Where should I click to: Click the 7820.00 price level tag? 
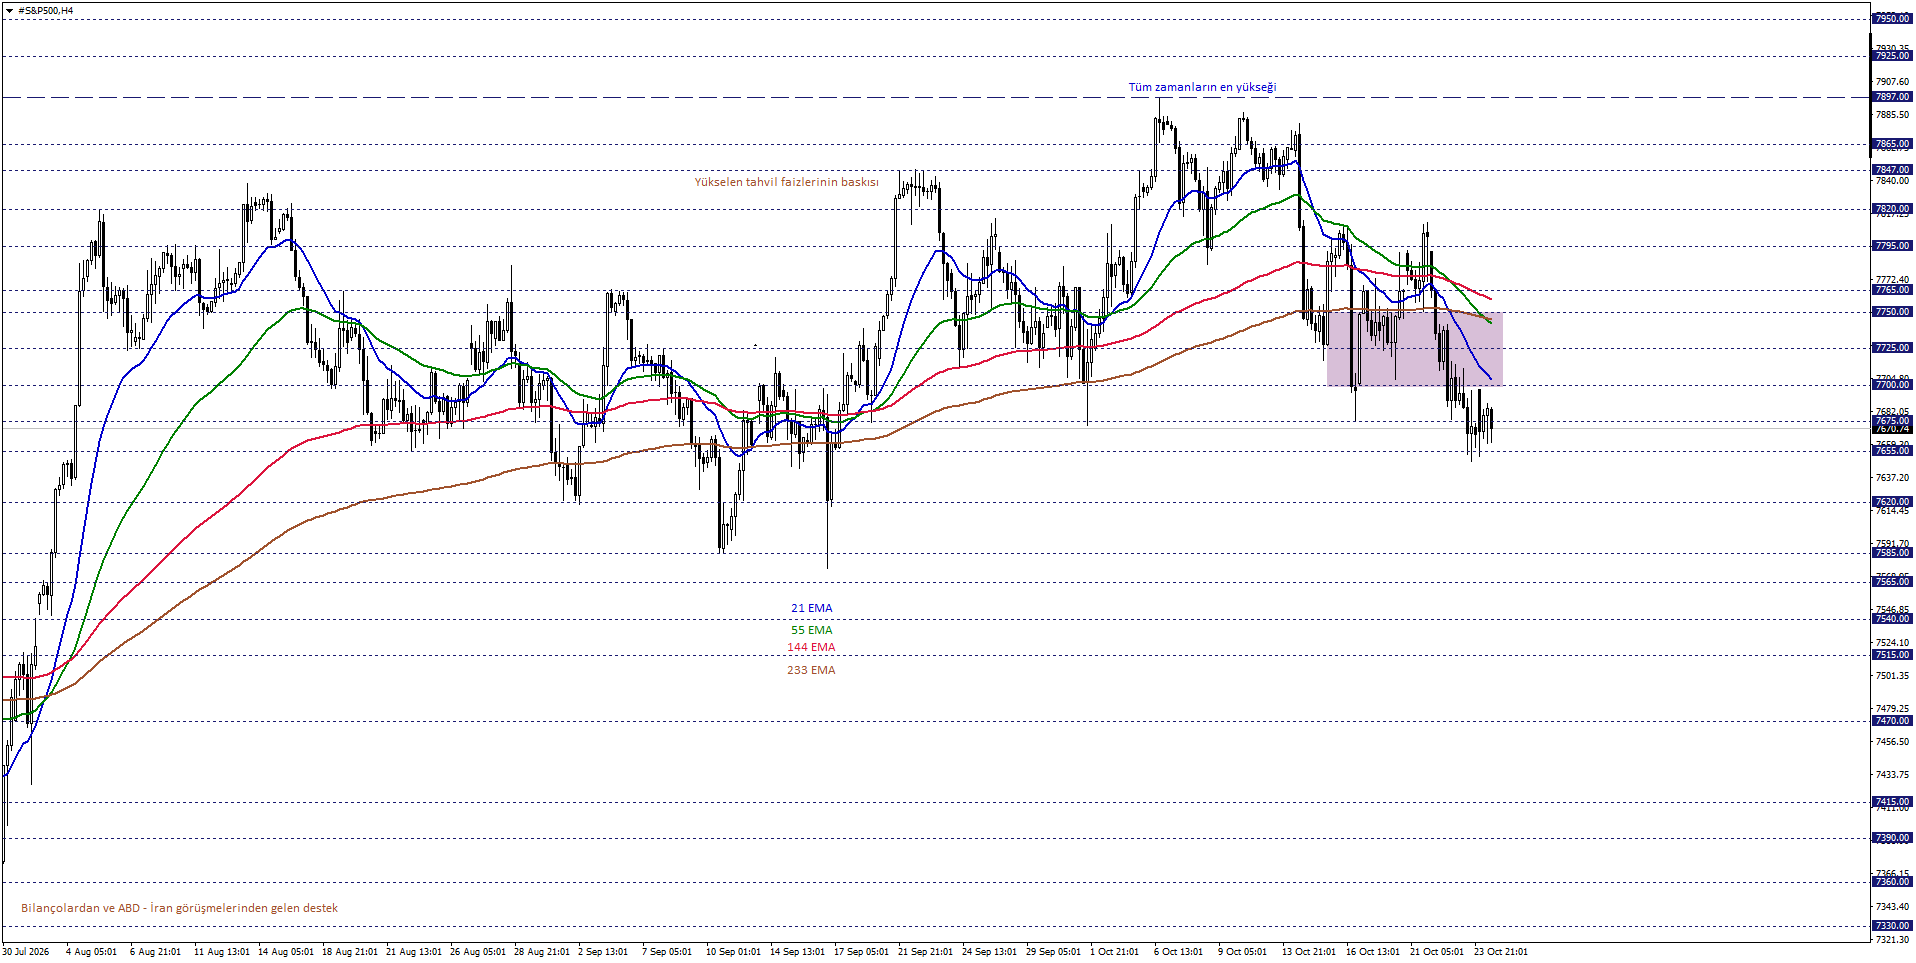[x=1891, y=209]
